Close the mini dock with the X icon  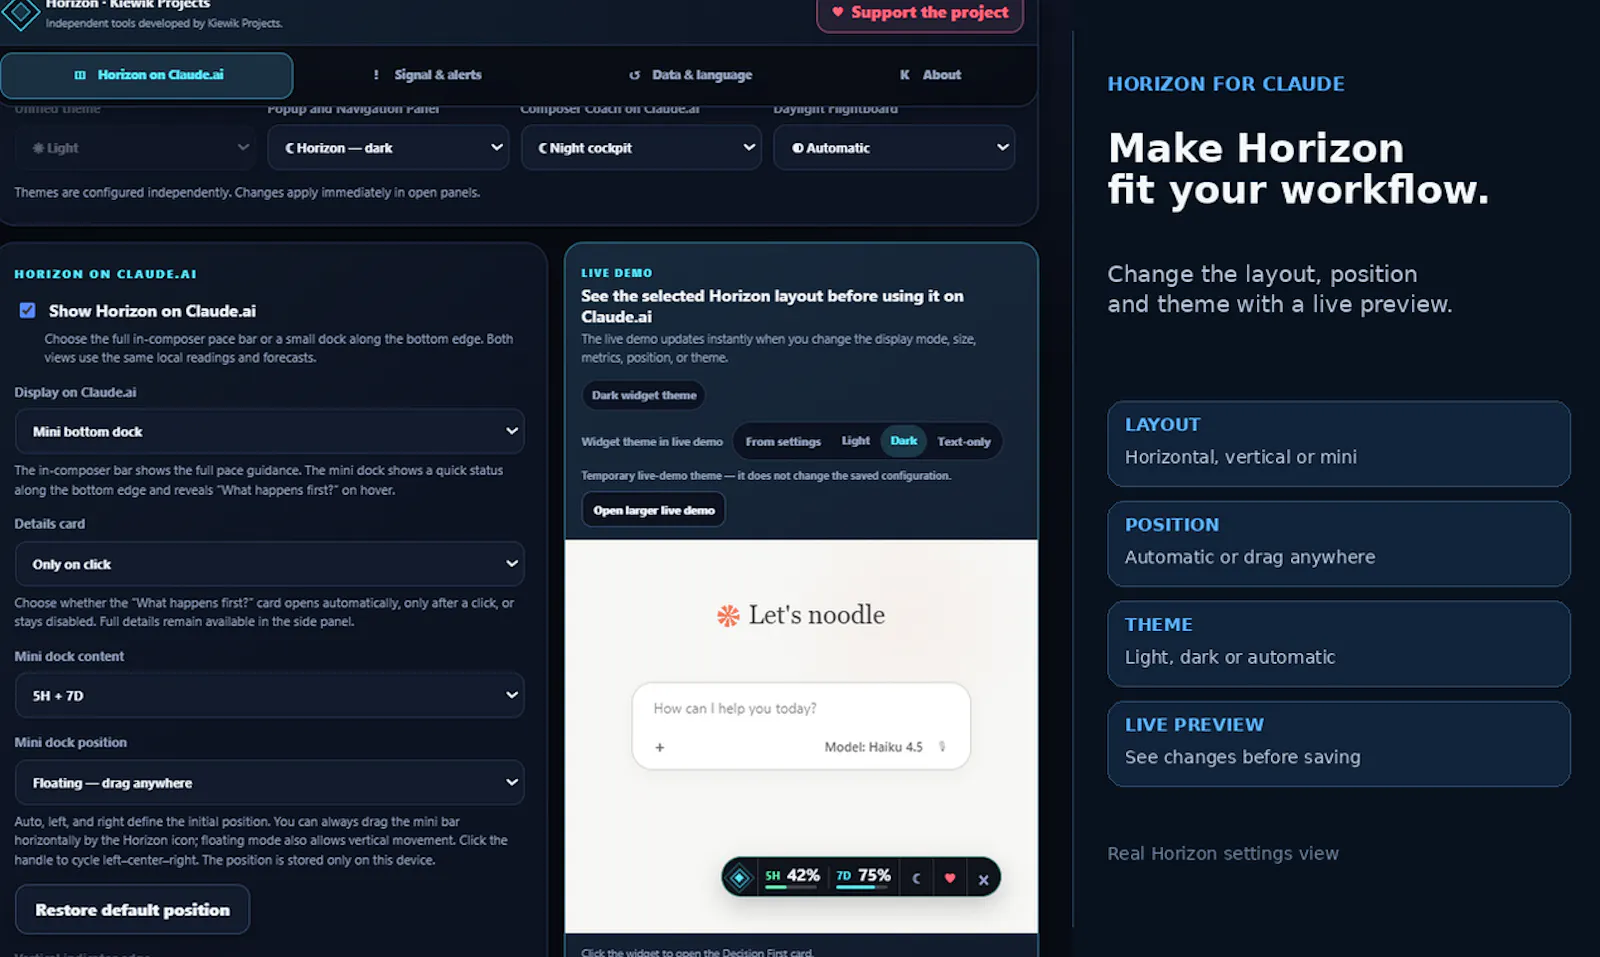(x=983, y=879)
